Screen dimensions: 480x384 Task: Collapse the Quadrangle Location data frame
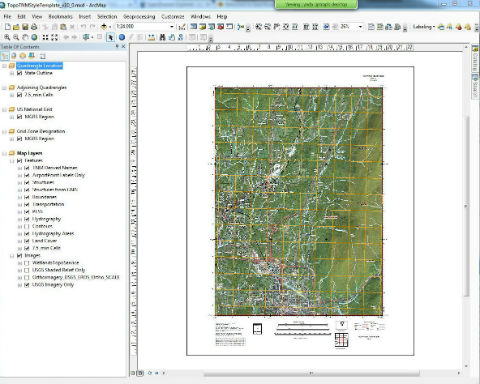click(x=4, y=66)
